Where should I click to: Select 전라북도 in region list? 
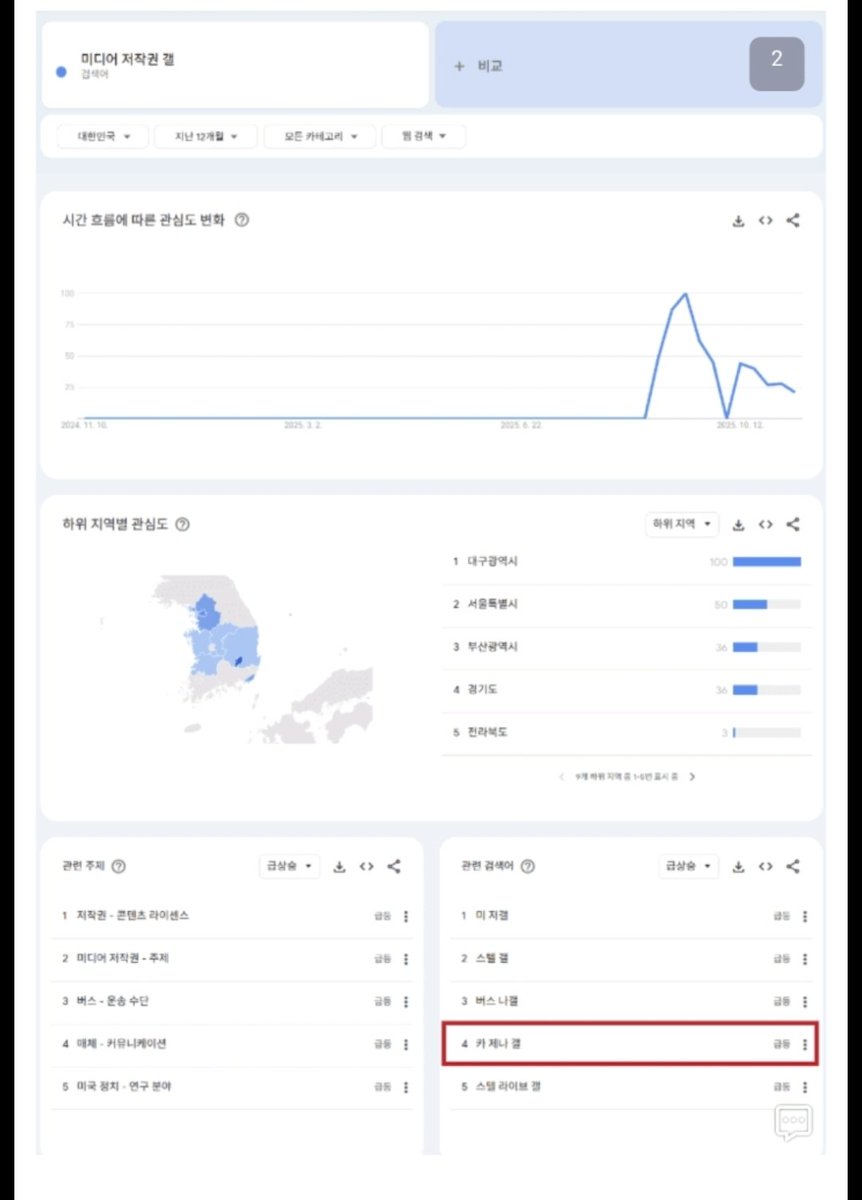coord(626,733)
